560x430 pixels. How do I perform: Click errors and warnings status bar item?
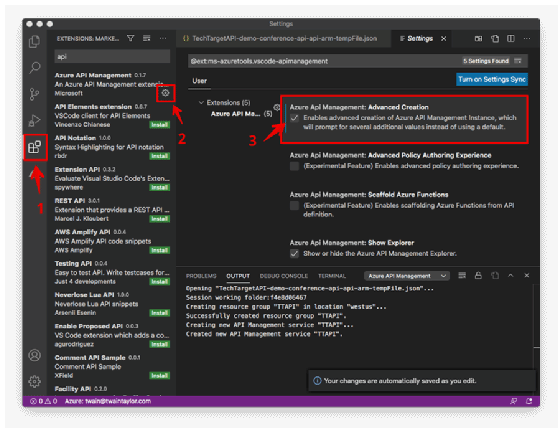[43, 401]
